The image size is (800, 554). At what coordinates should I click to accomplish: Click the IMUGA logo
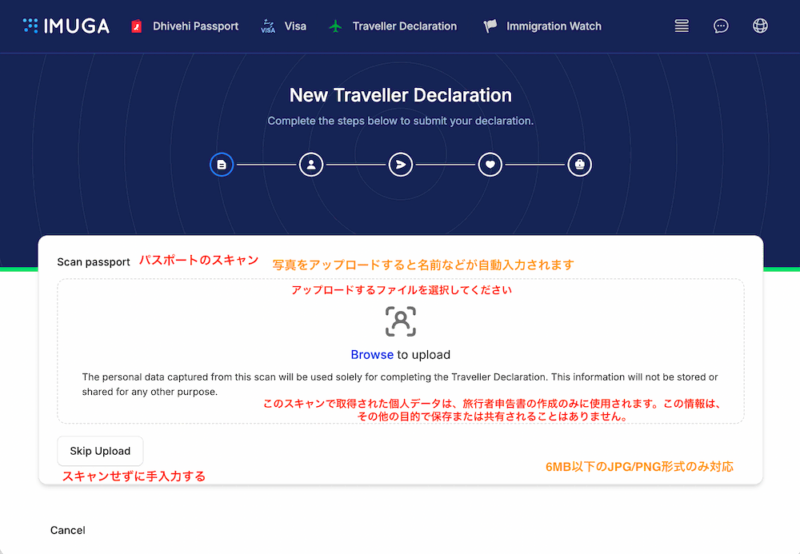[66, 26]
